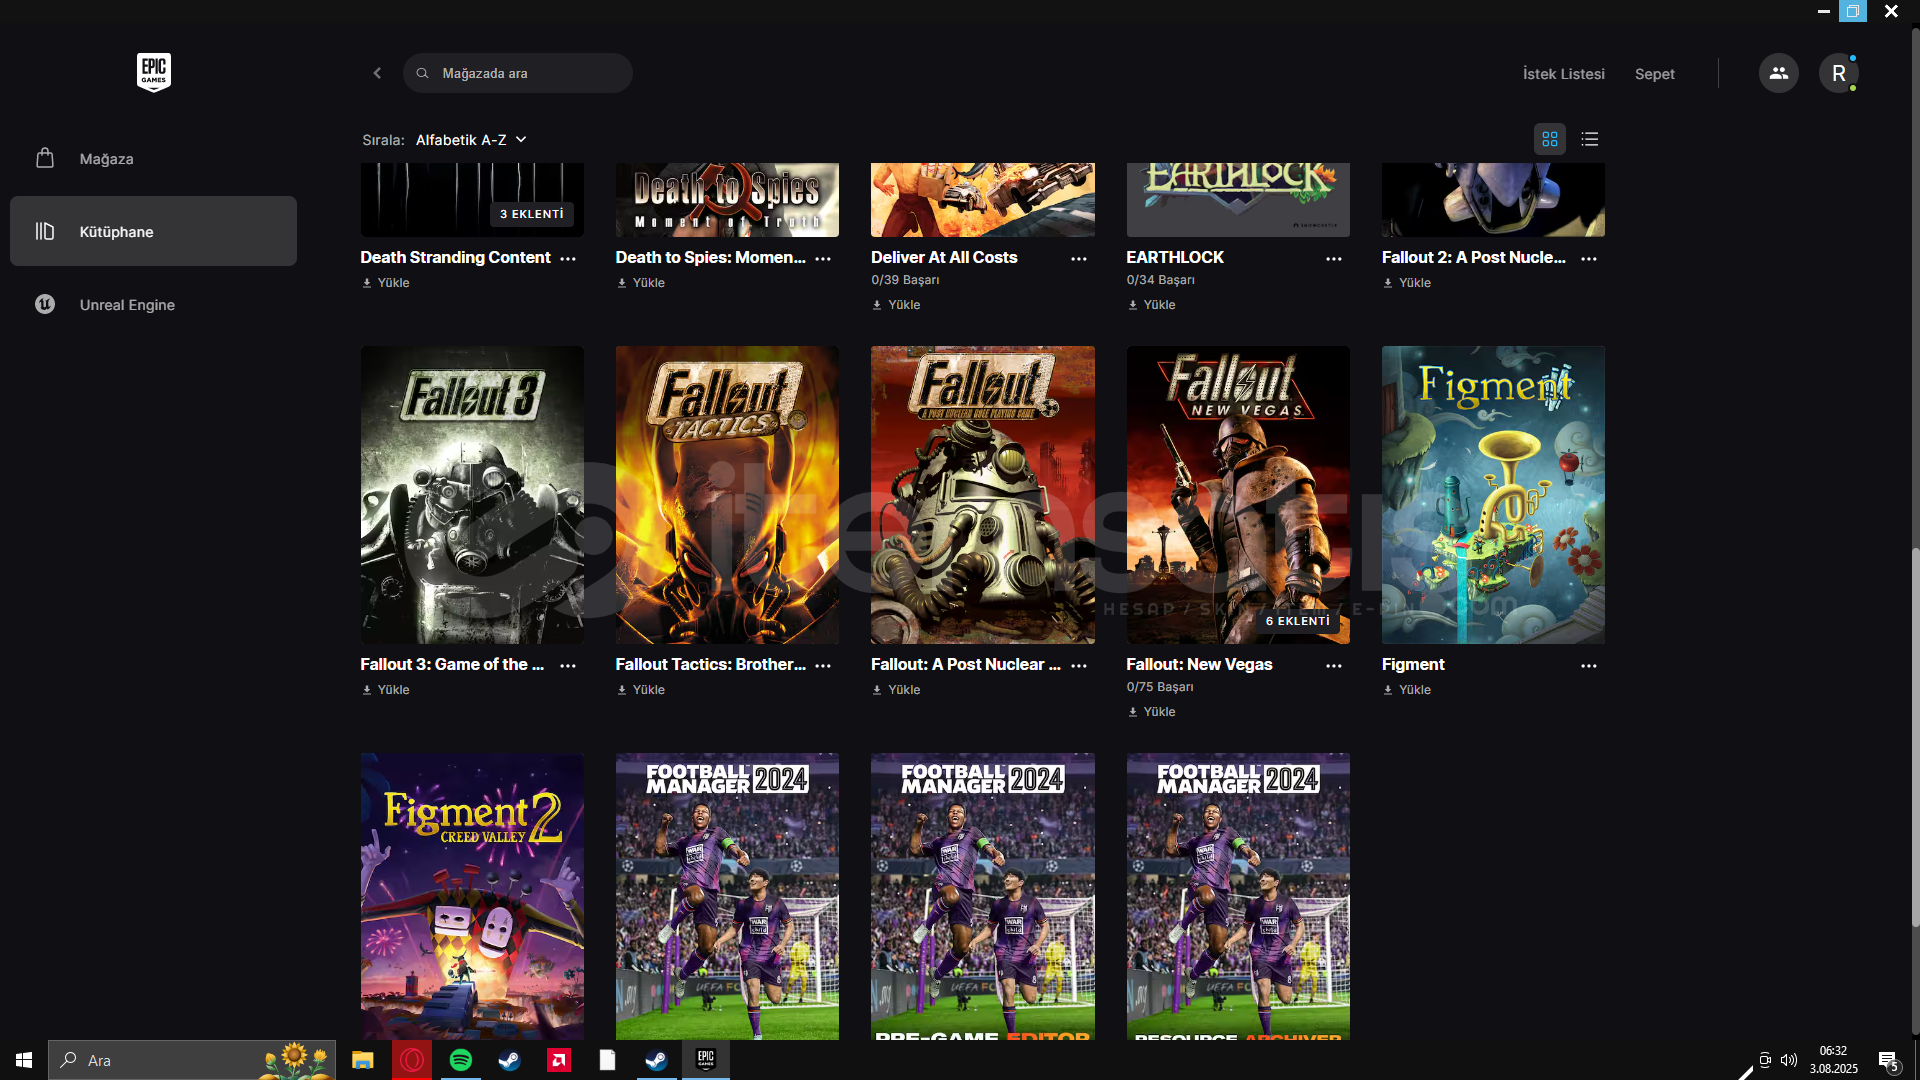This screenshot has width=1920, height=1080.
Task: Open the taskbar clock and date
Action: [1833, 1060]
